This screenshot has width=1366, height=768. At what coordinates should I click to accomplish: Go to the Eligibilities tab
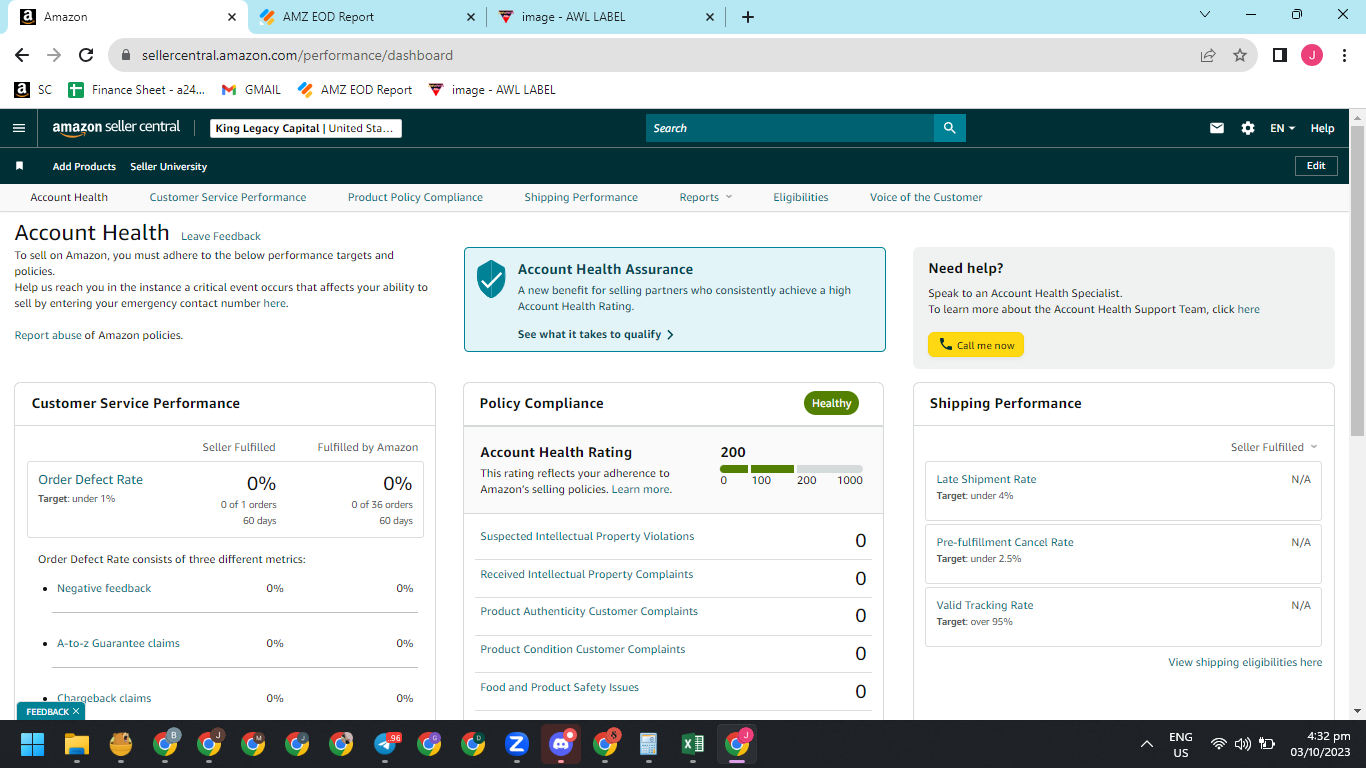801,197
